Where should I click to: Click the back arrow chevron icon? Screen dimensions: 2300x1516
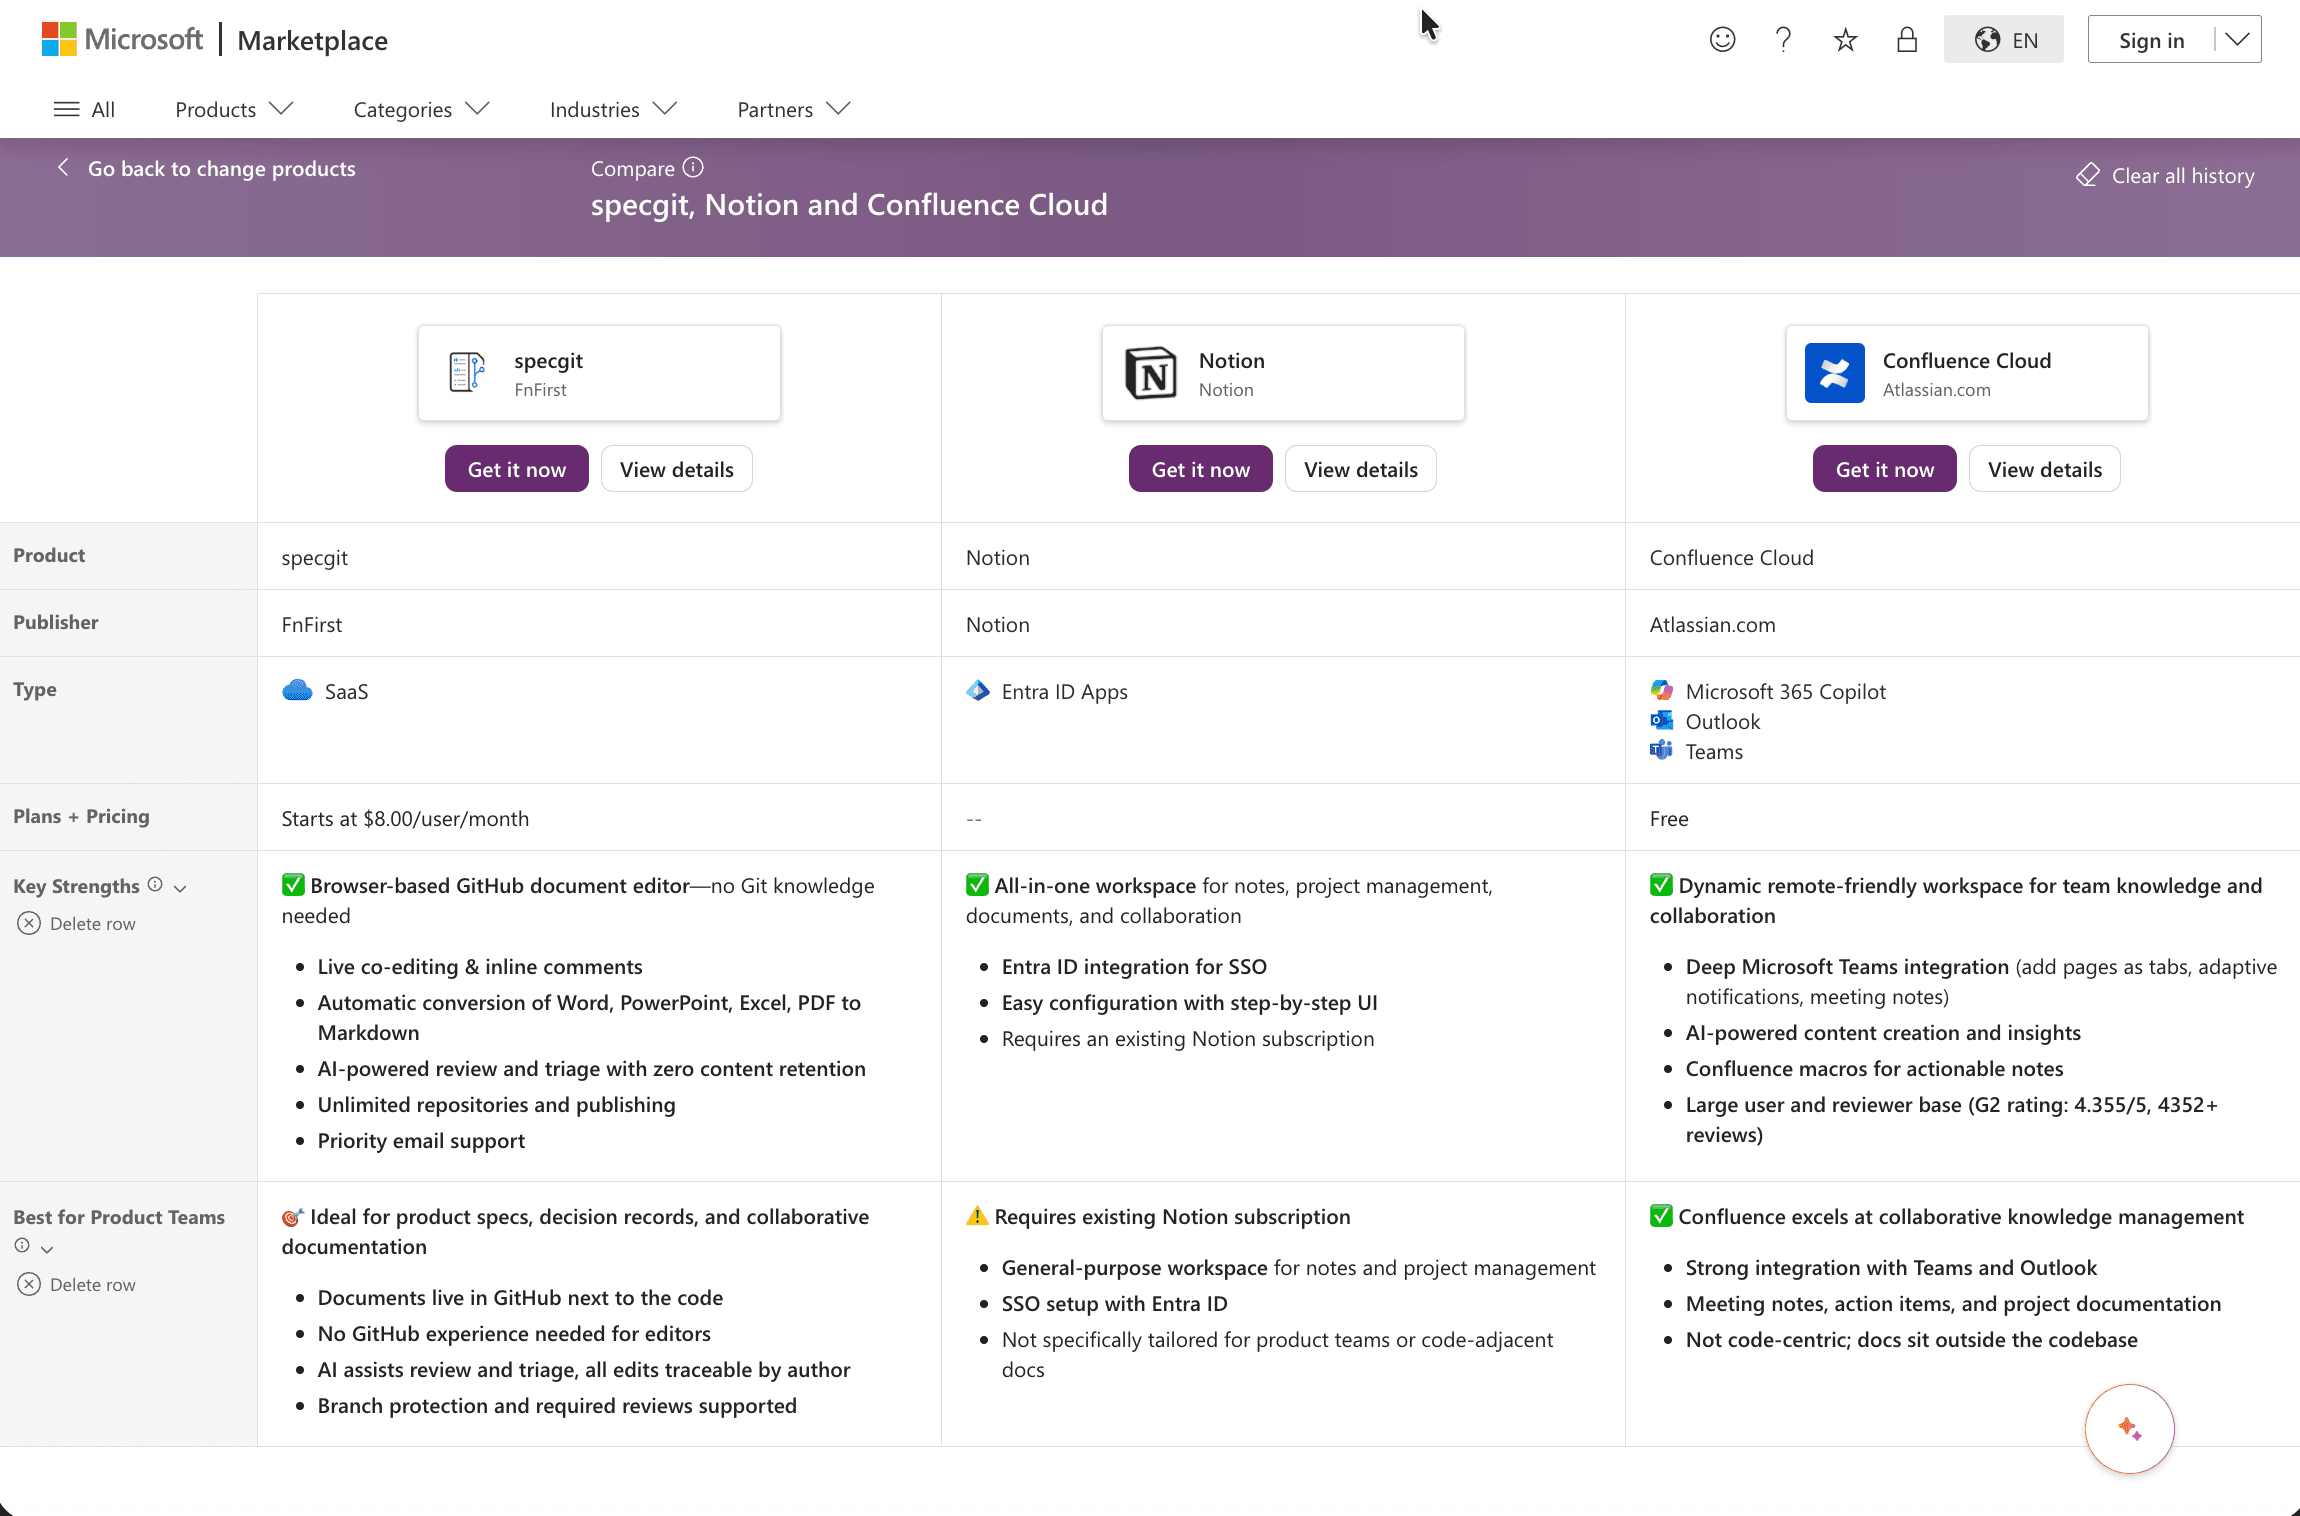tap(63, 168)
